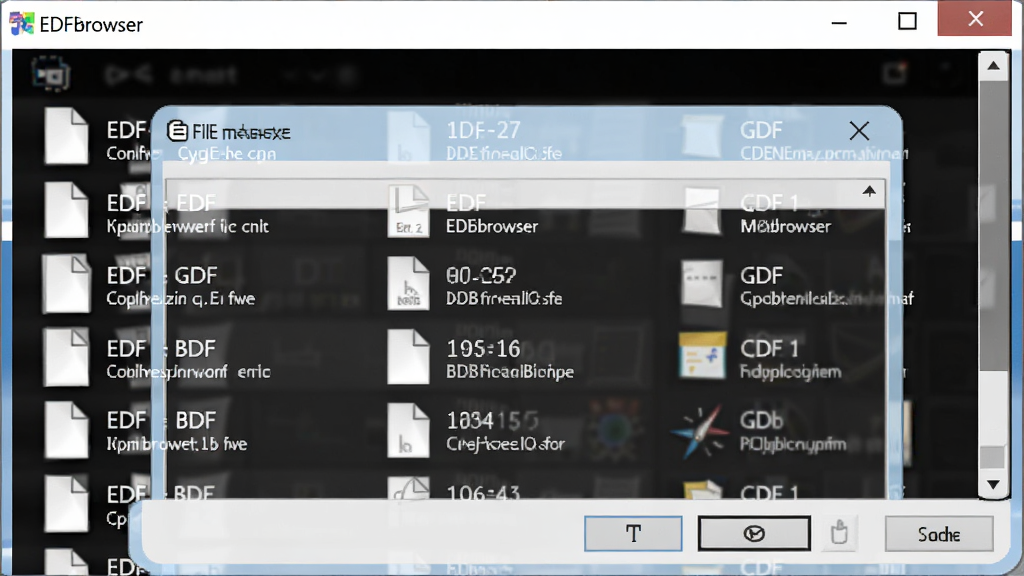Click the file manager dialog title icon
Viewport: 1024px width, 576px height.
click(177, 131)
